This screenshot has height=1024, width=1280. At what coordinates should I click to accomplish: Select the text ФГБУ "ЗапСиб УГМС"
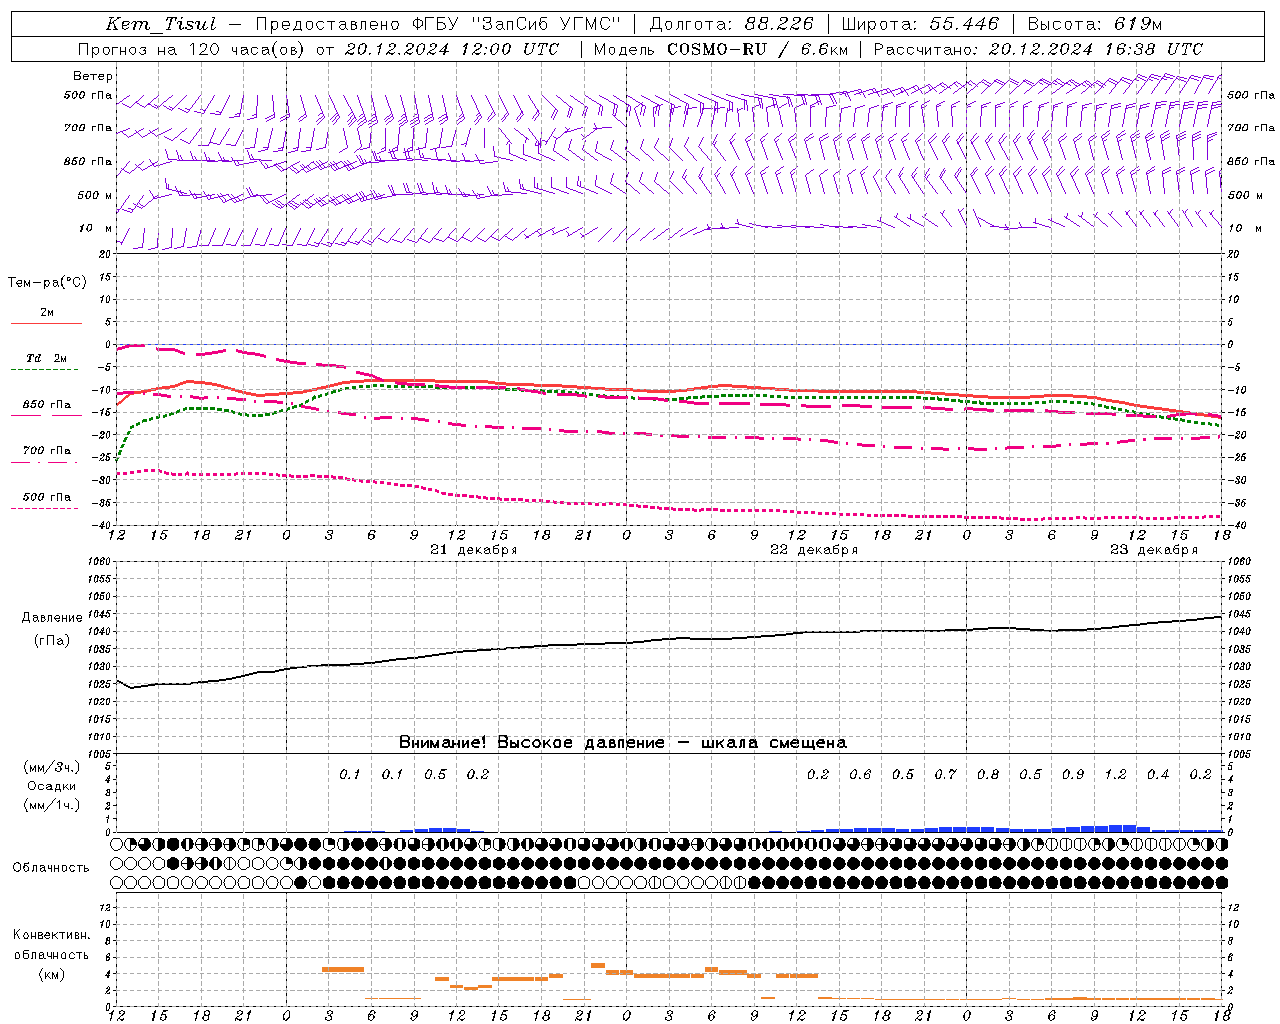click(515, 24)
